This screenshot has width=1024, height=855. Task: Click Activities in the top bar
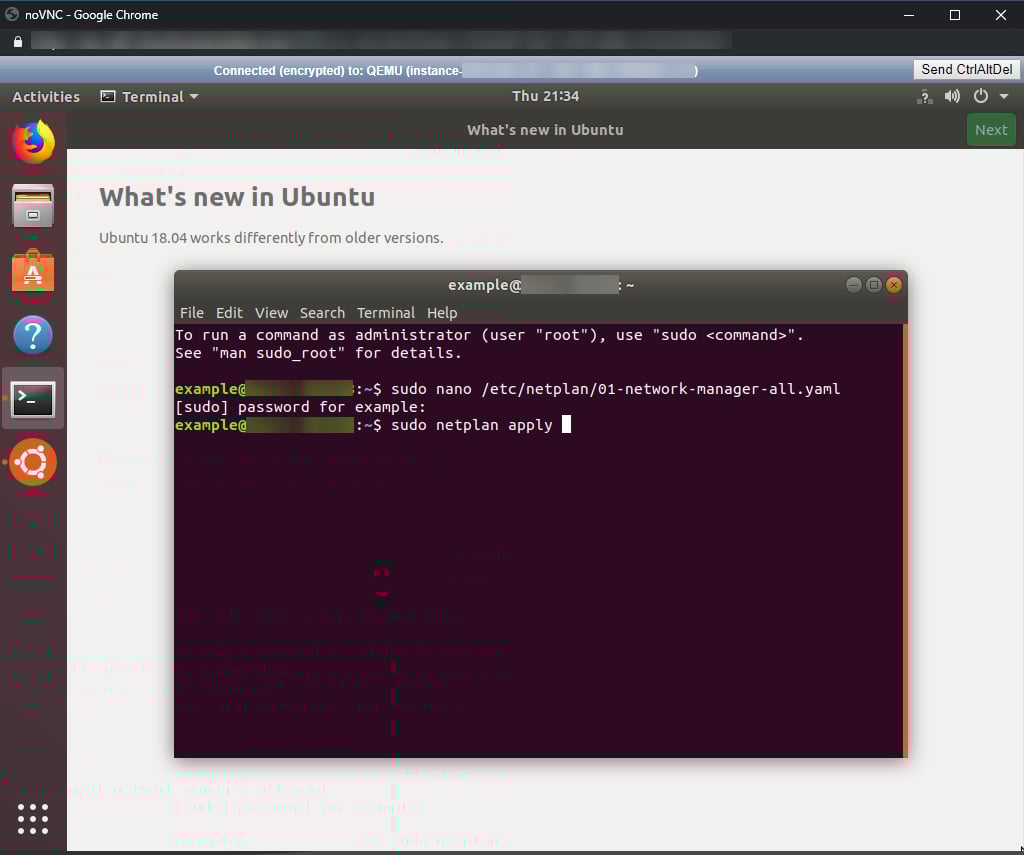(45, 96)
